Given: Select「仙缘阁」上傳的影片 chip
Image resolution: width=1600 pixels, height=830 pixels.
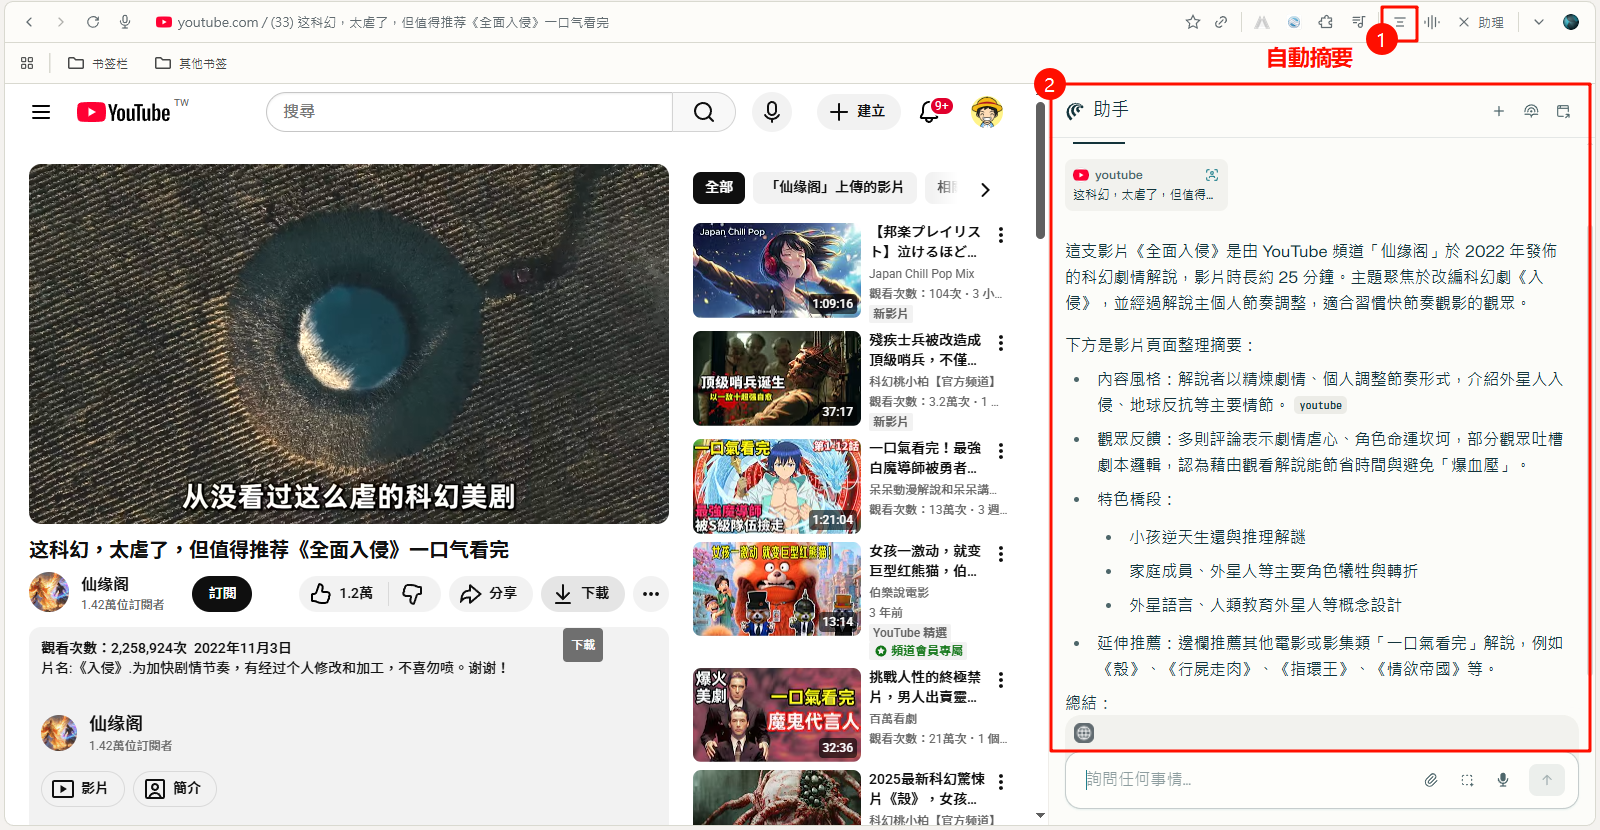Looking at the screenshot, I should [x=837, y=187].
